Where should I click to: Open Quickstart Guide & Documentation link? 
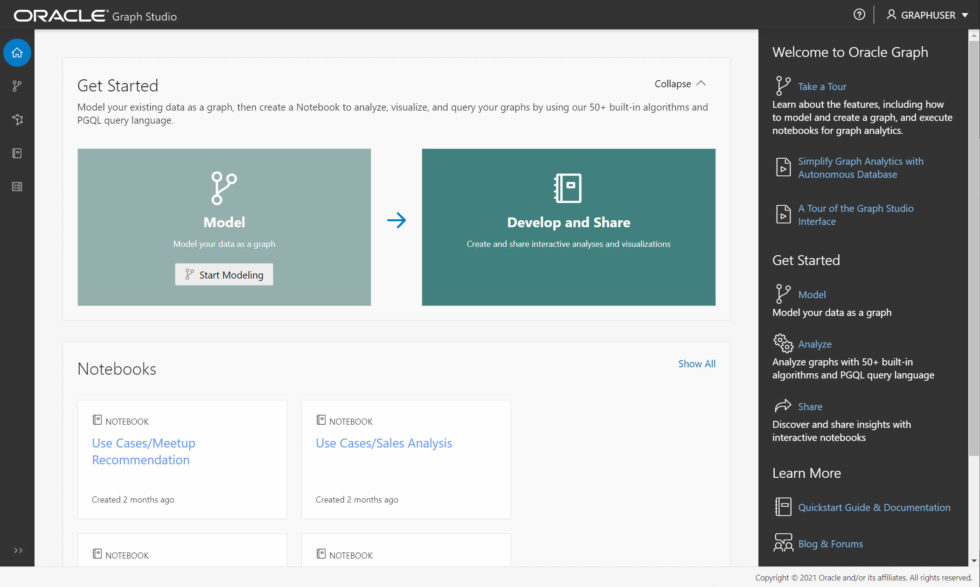pos(873,507)
